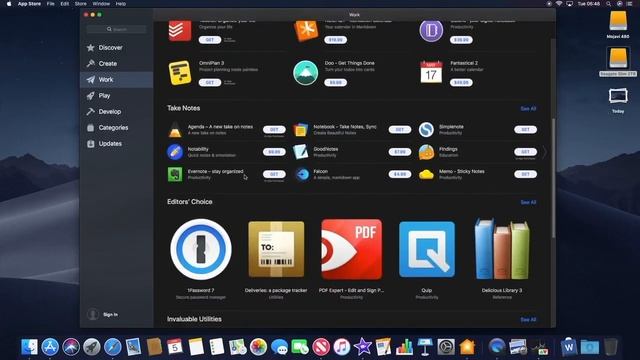Click GET for Notebook - Take Notes
Screen dimensions: 640x360
point(400,129)
